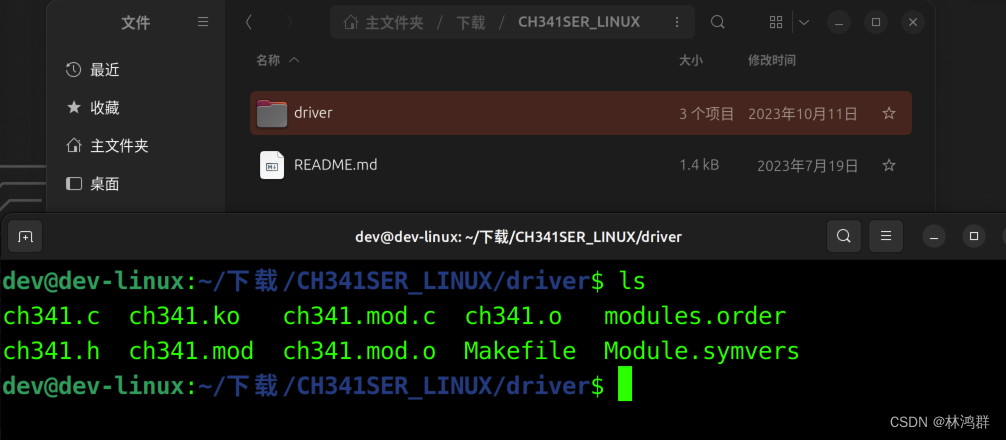Click the CH341SER_LINUX path breadcrumb
Screen dimensions: 1006x440
point(579,22)
